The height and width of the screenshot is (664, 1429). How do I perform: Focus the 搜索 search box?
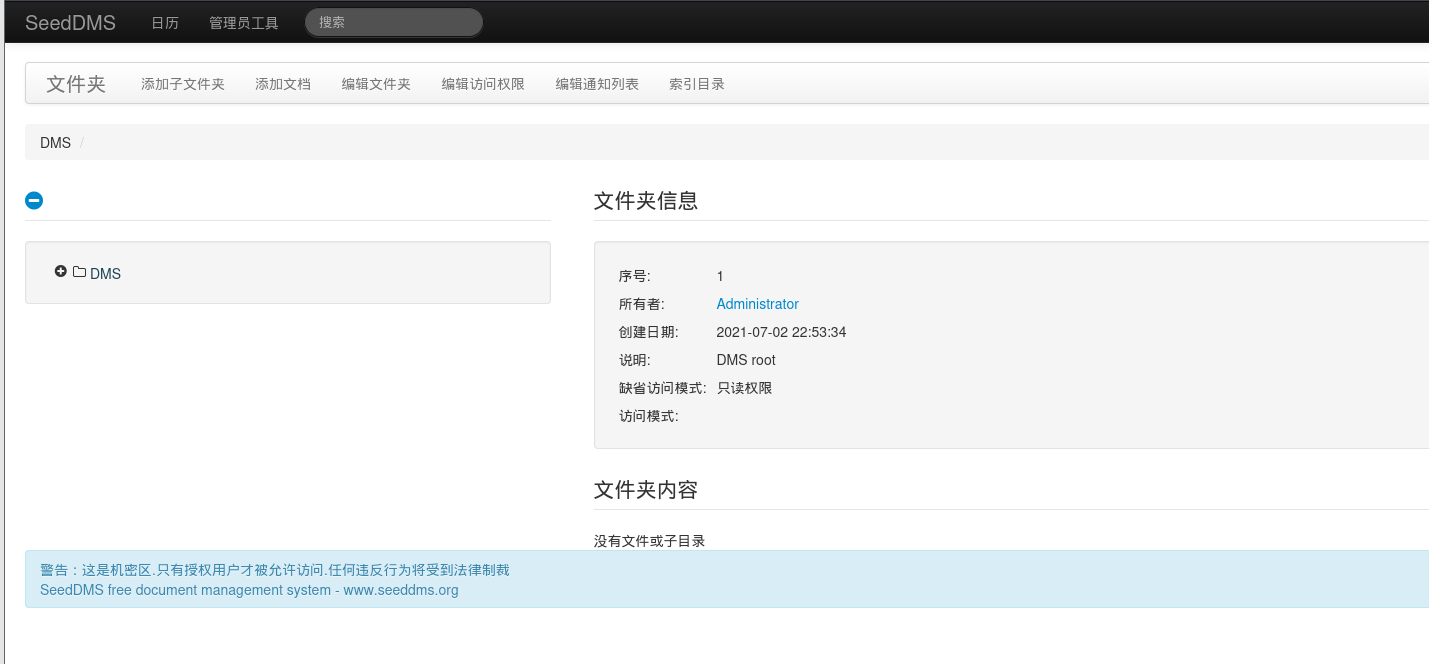[x=394, y=22]
